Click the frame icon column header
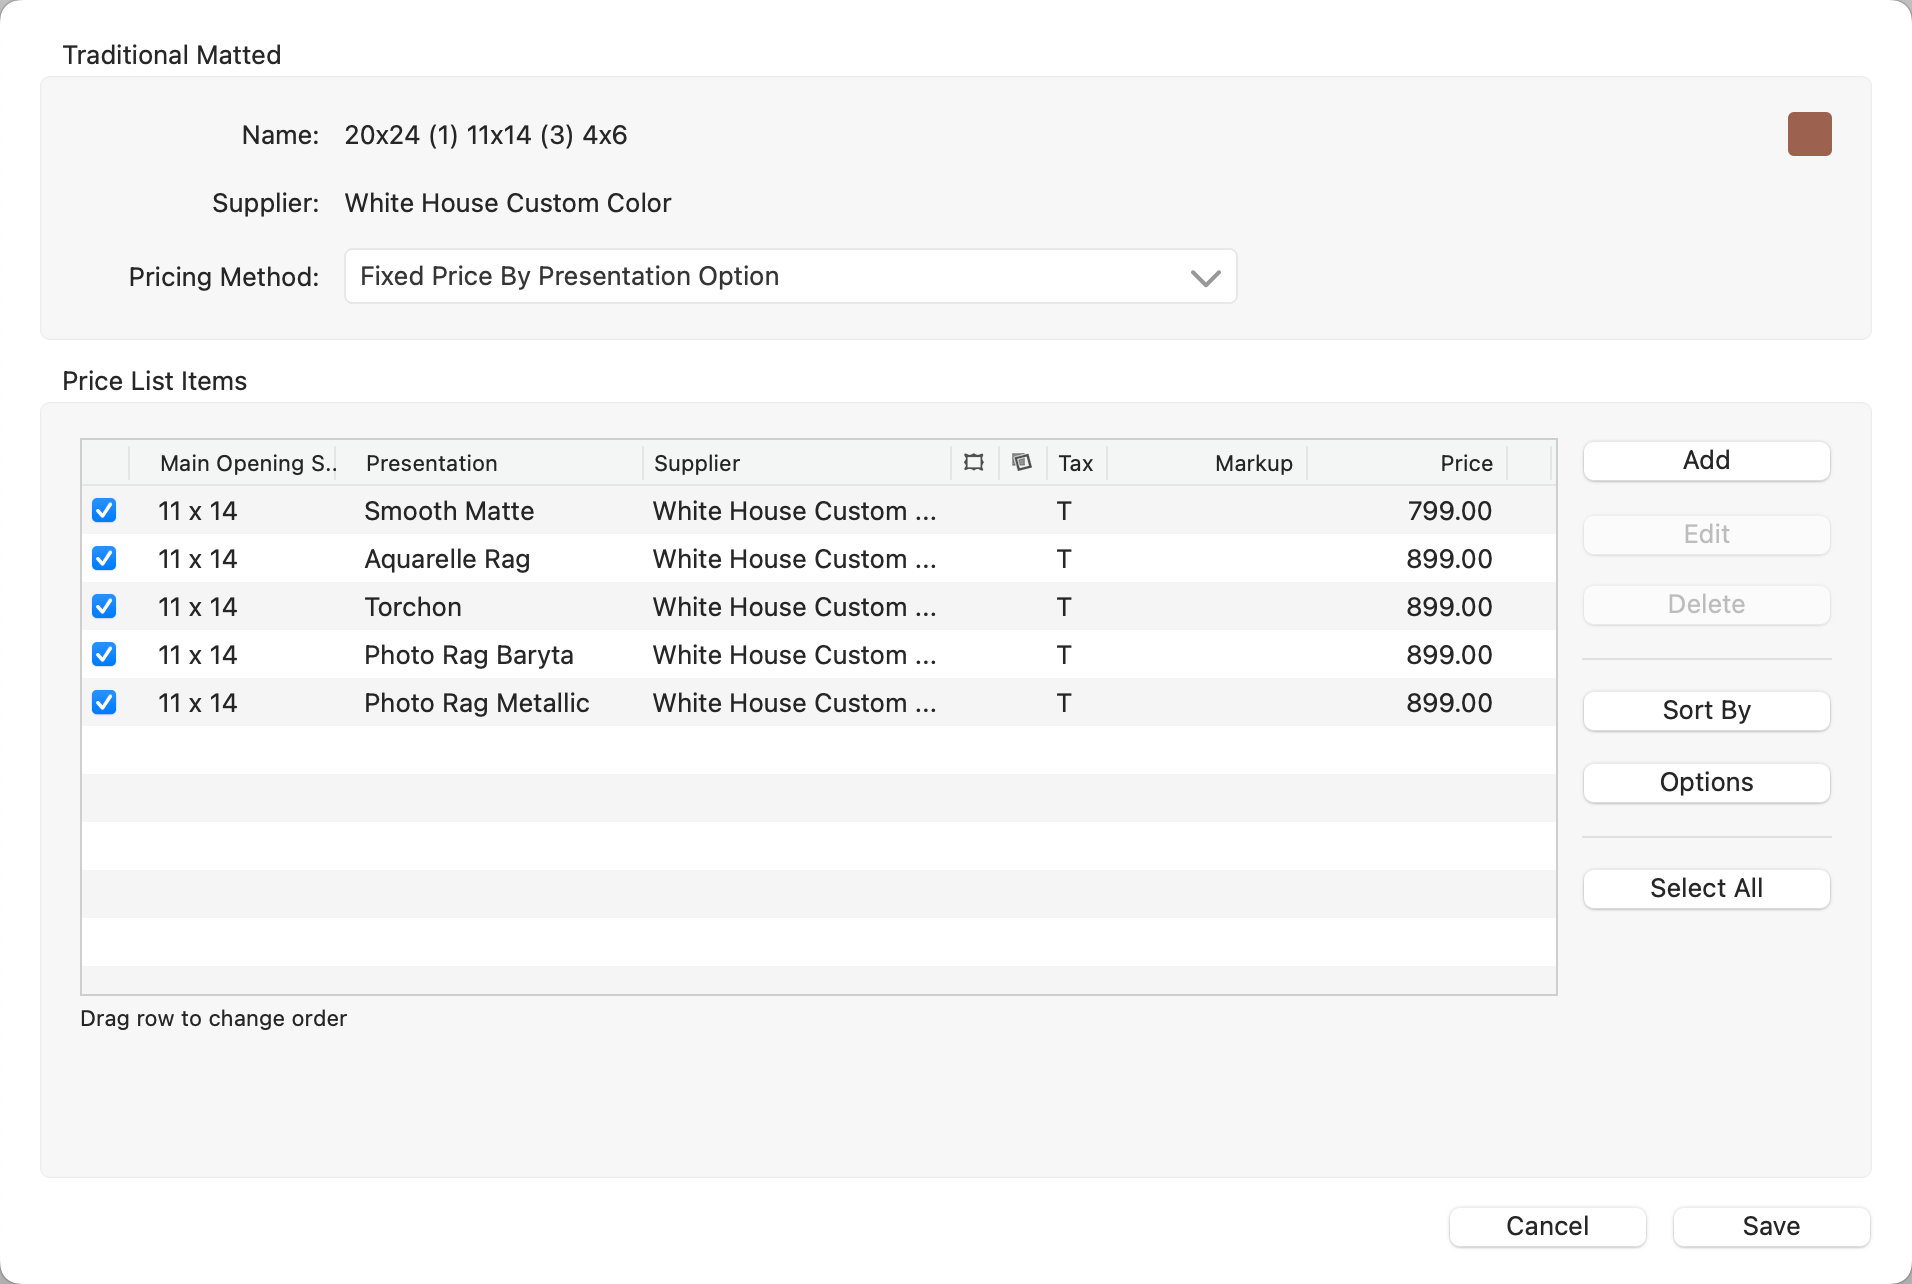Screen dimensions: 1912x1284 click(973, 462)
